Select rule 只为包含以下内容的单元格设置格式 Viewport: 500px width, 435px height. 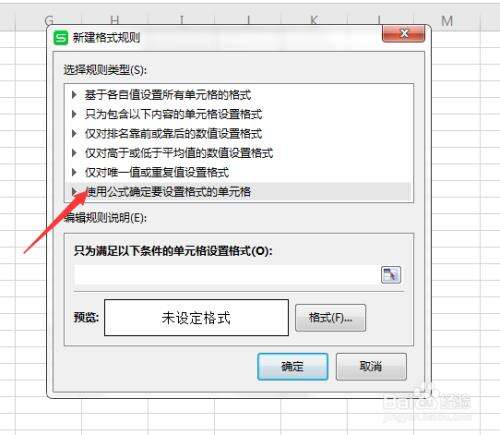(x=238, y=114)
